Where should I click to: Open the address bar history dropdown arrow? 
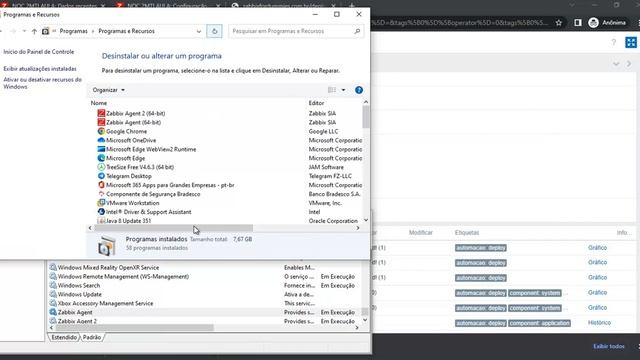[199, 31]
